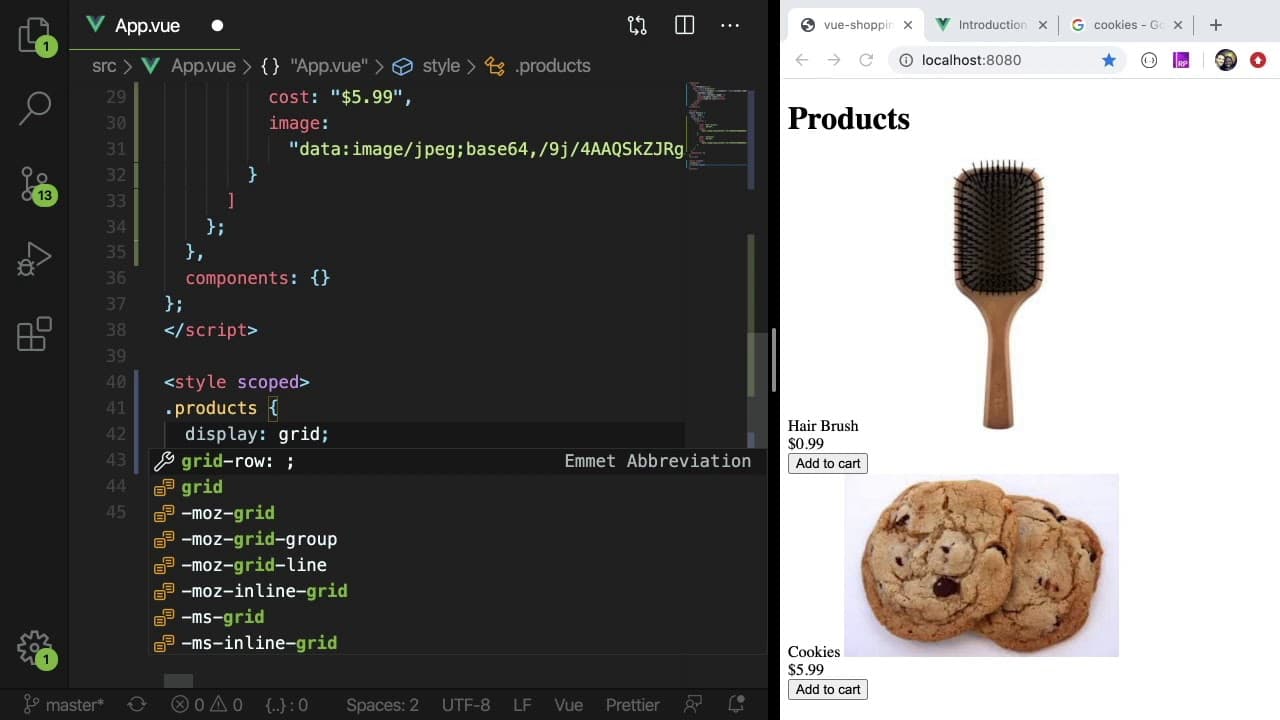The height and width of the screenshot is (720, 1280).
Task: Choose the -moz-grid suggestion
Action: (x=458, y=513)
